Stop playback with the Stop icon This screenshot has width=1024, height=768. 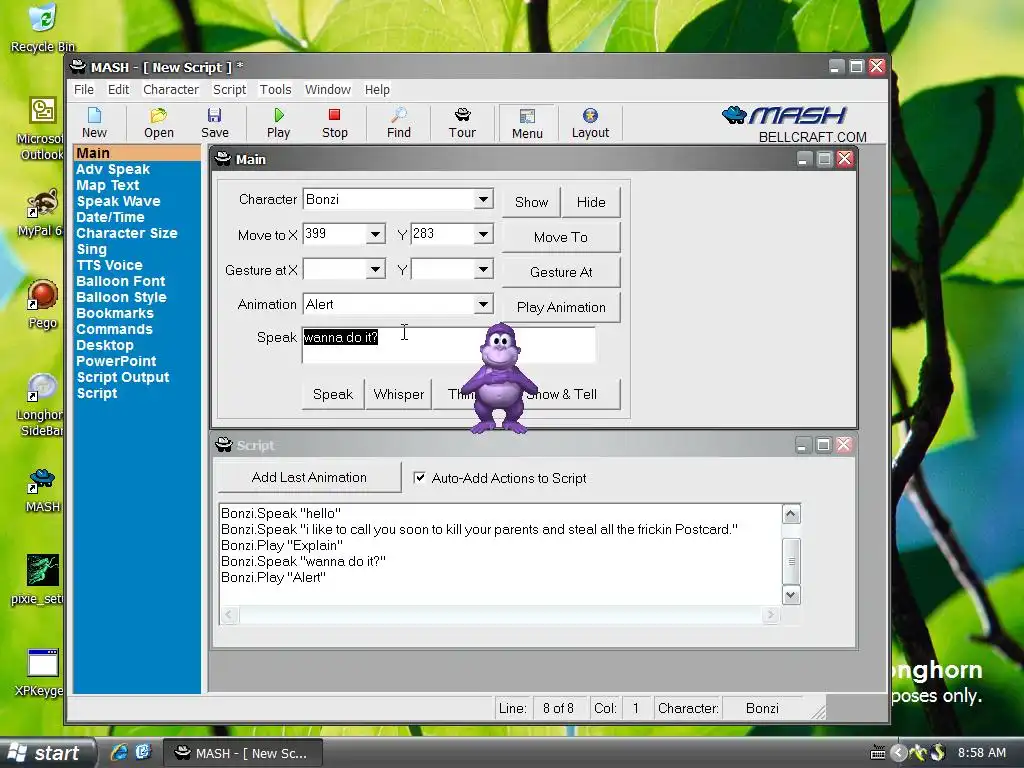click(334, 123)
